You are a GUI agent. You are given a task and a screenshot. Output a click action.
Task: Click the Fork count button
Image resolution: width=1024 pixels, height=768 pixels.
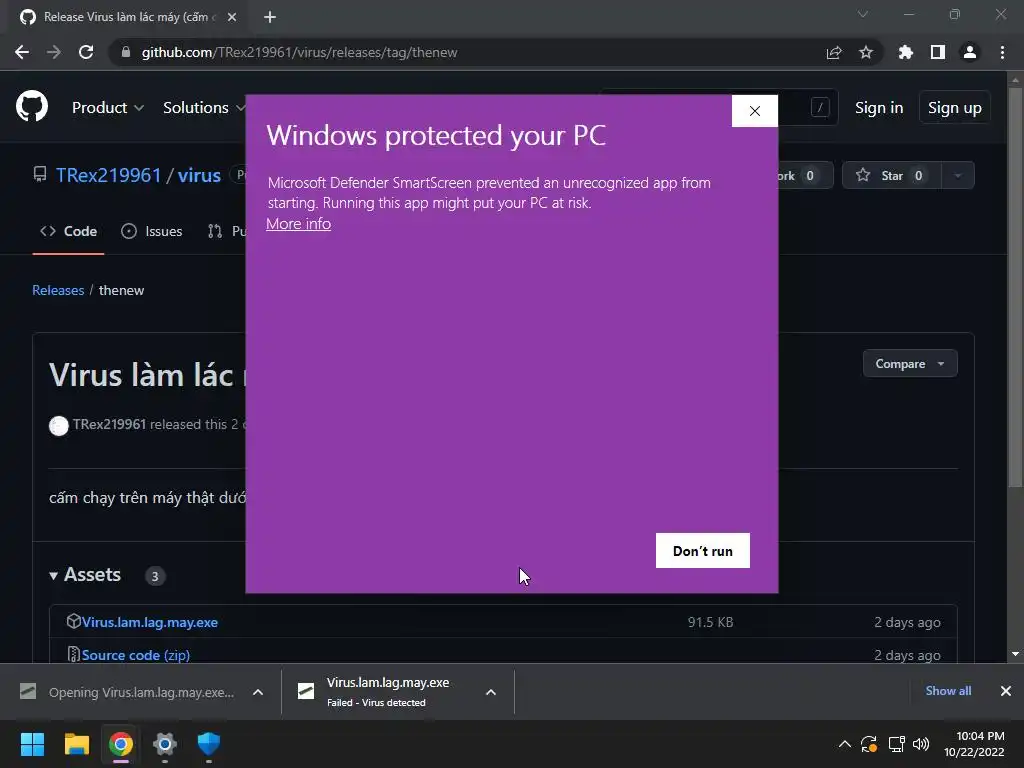pyautogui.click(x=805, y=175)
